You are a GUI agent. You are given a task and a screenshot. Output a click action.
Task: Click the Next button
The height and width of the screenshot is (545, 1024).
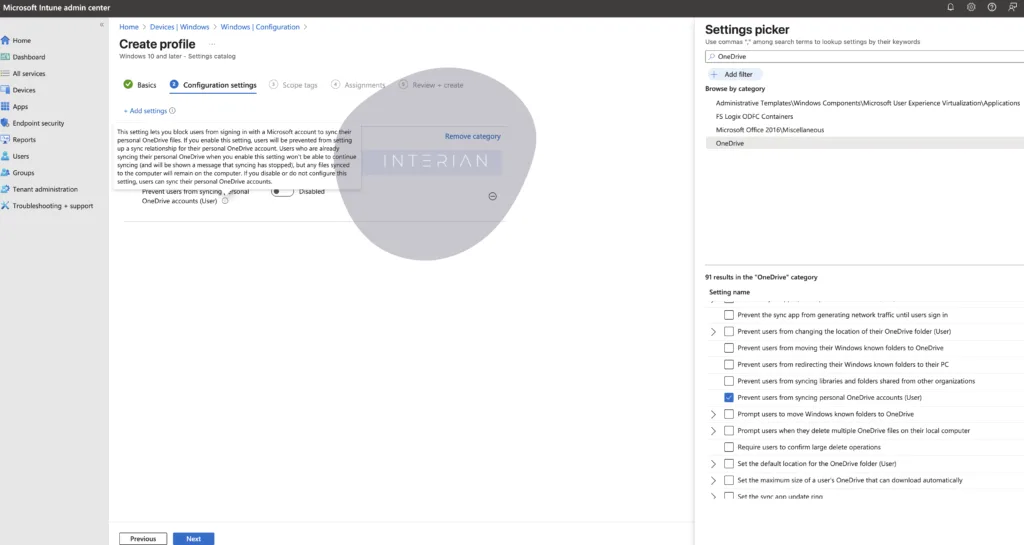click(x=193, y=538)
